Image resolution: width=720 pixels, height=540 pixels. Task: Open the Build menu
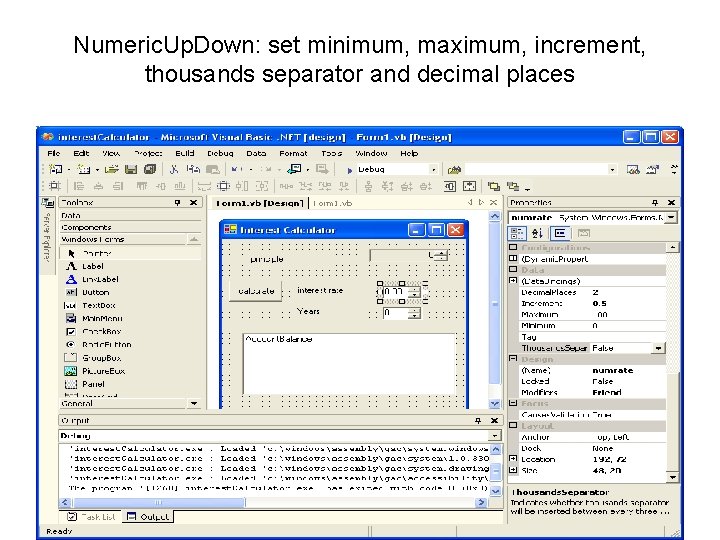[x=185, y=153]
